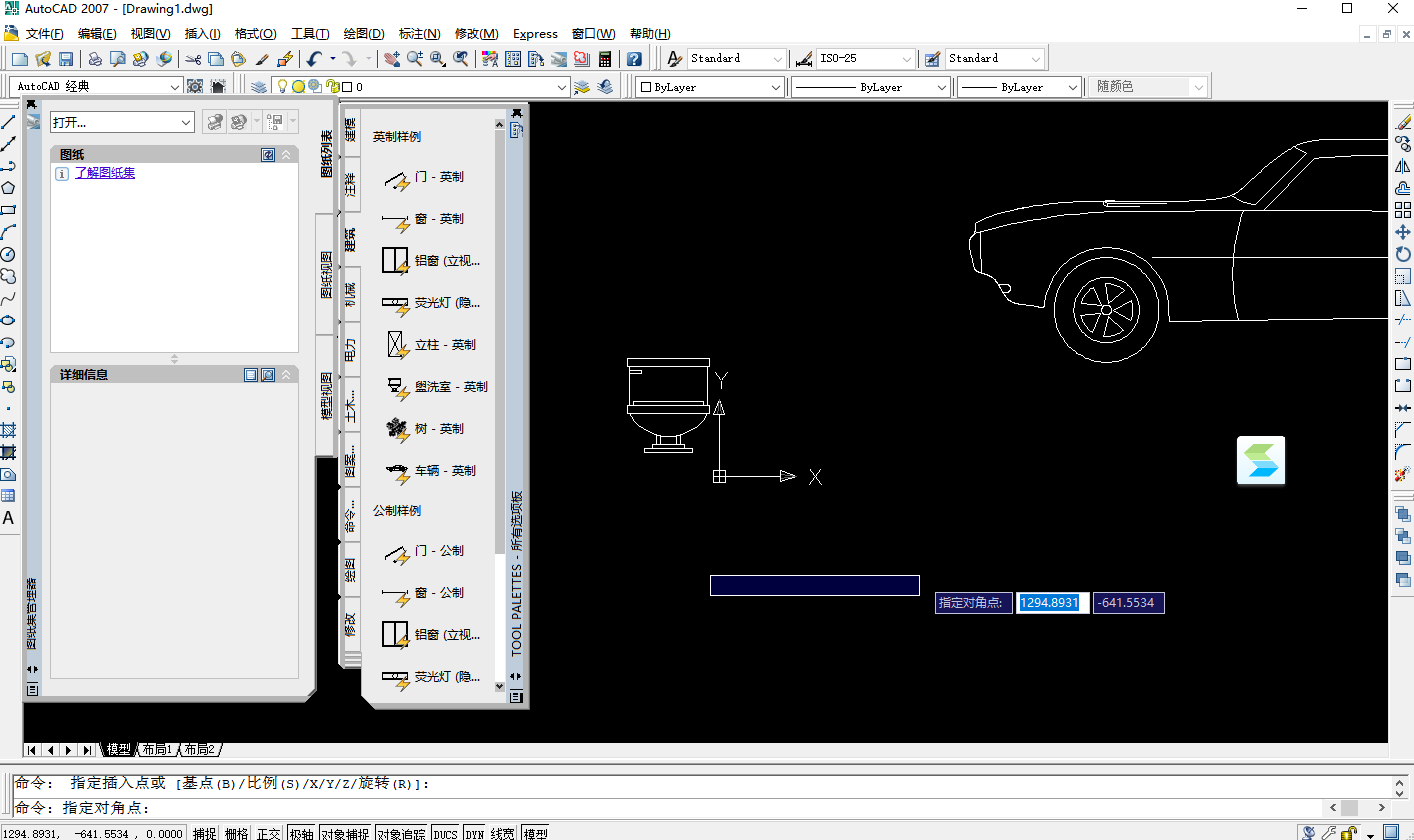Select the Polygon draw tool
1414x840 pixels.
coord(8,188)
